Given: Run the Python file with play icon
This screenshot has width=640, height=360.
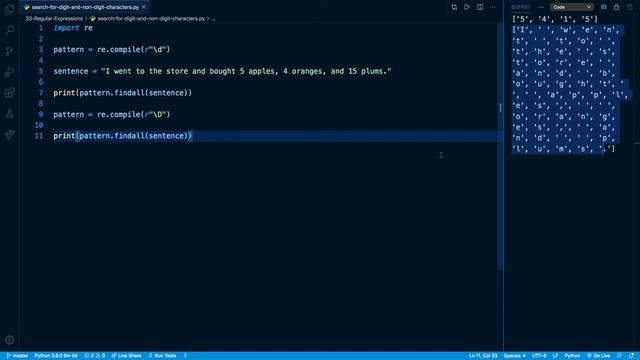Looking at the screenshot, I should (x=467, y=7).
